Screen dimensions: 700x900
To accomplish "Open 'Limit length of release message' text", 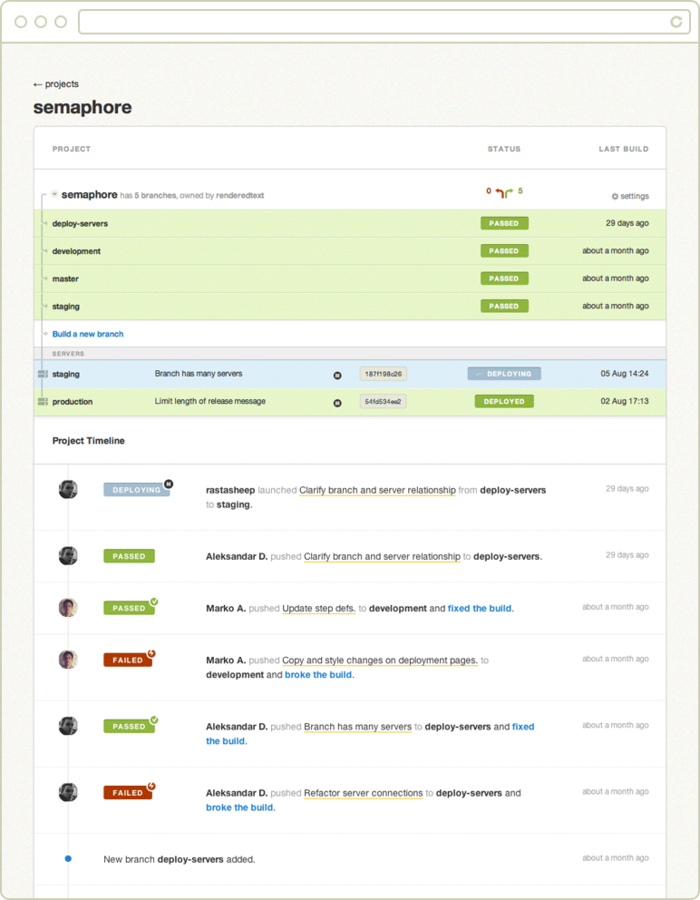I will coord(210,401).
